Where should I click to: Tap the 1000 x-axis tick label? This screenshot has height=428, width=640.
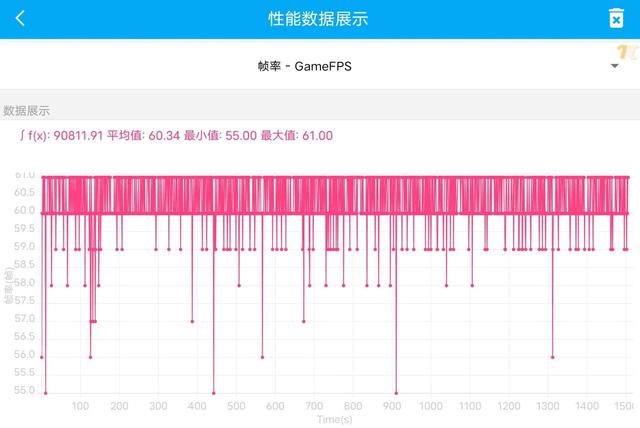click(x=431, y=406)
